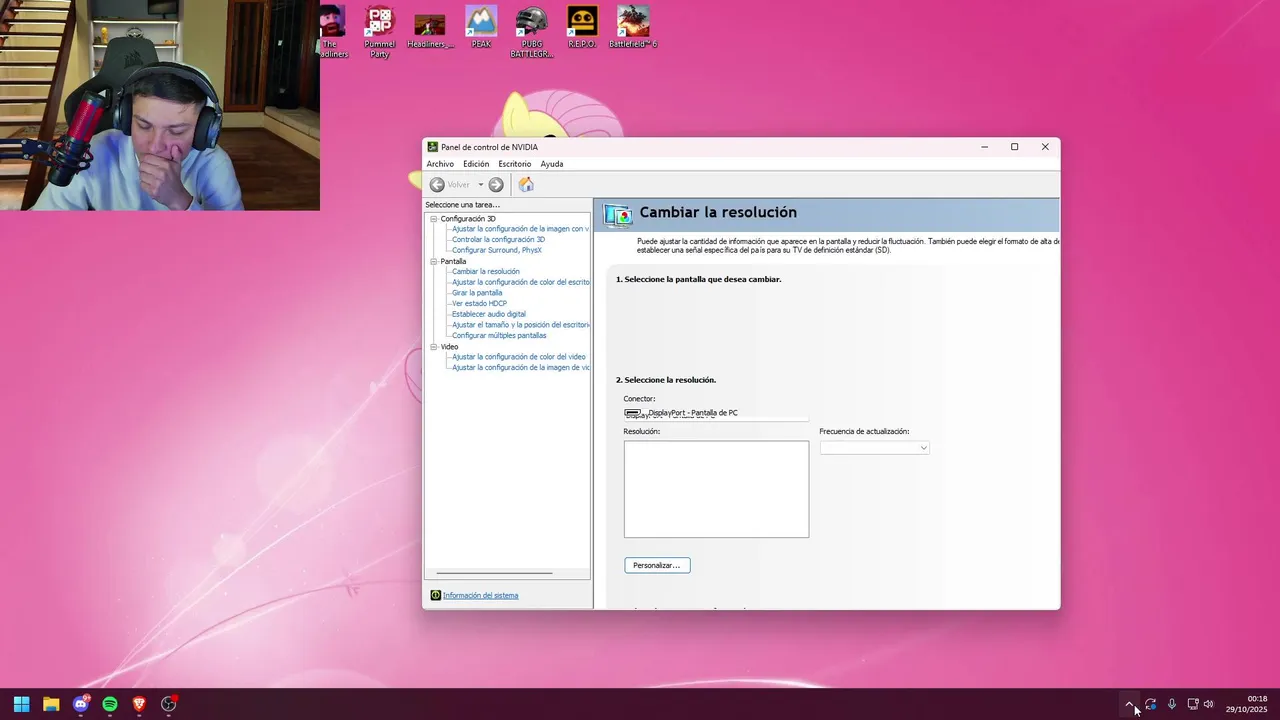Click the Personalizar... button
The height and width of the screenshot is (720, 1280).
pos(657,566)
